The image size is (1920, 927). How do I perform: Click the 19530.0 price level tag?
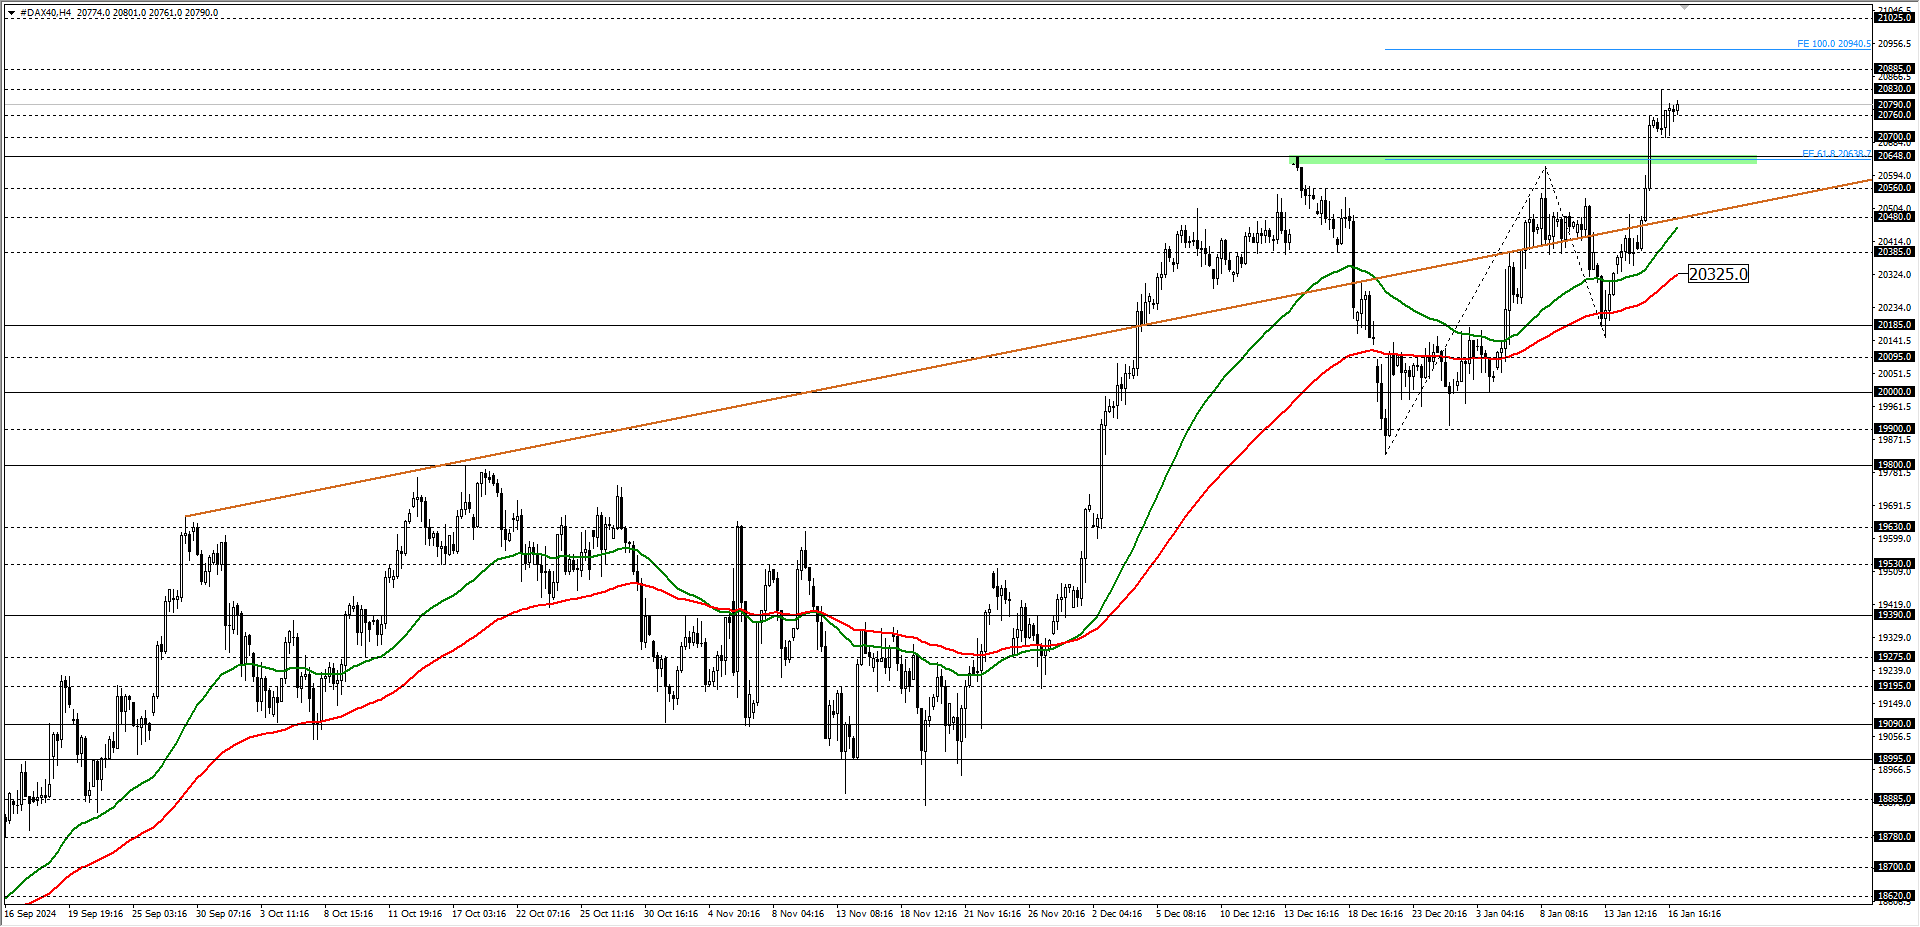click(x=1894, y=564)
